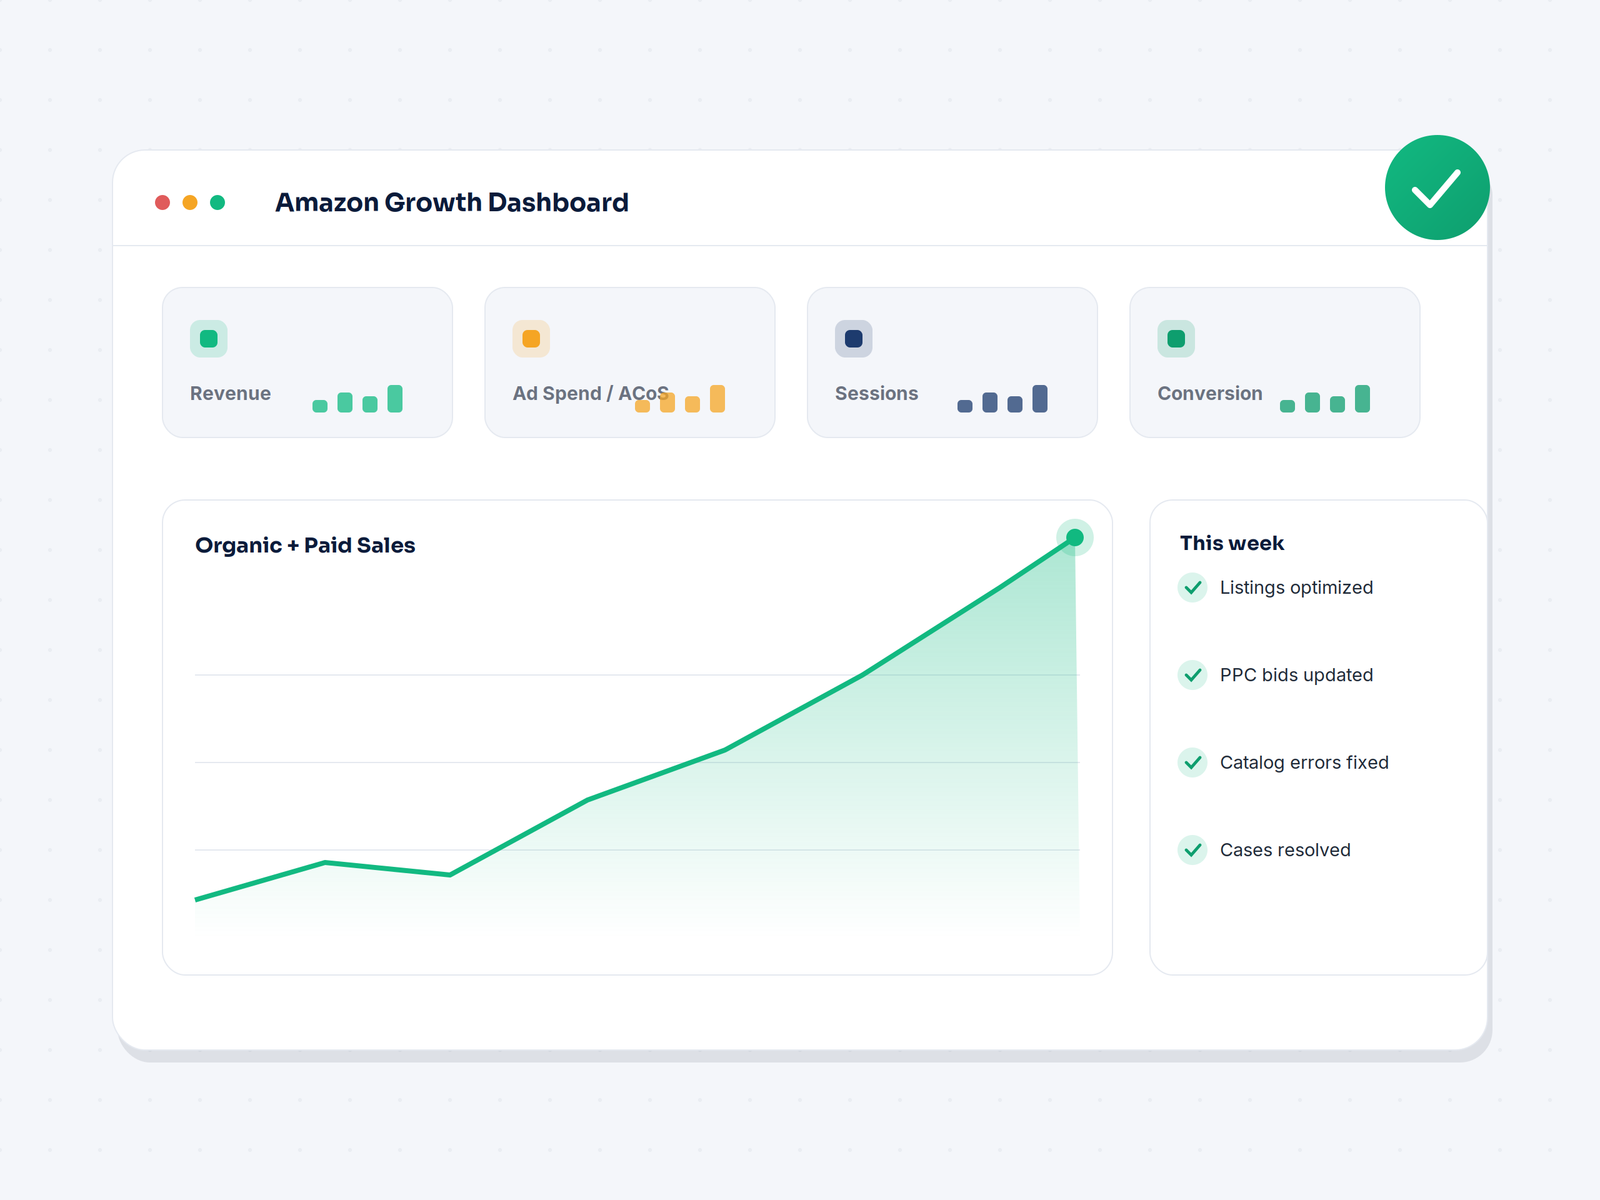Image resolution: width=1600 pixels, height=1200 pixels.
Task: Click the Conversion mini bar chart
Action: pos(1325,398)
